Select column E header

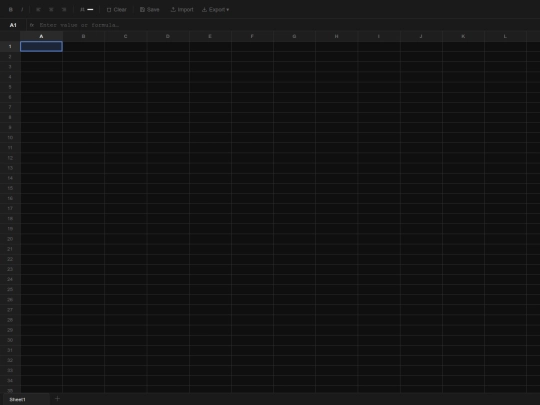[210, 36]
